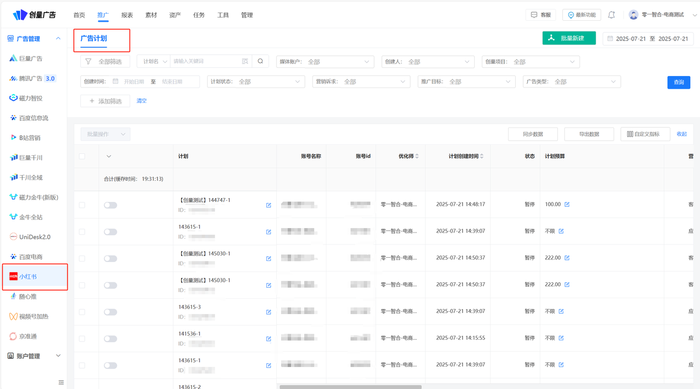Screen dimensions: 700x389
Task: Select 小红书 in the sidebar
Action: (35, 276)
